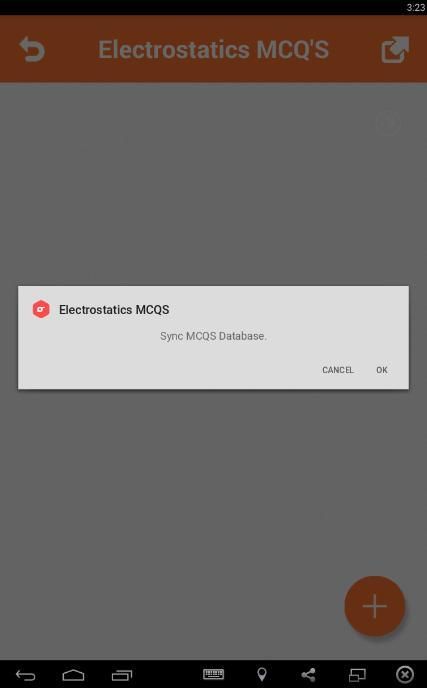Click the Sync MCQS Database message text
Image resolution: width=427 pixels, height=688 pixels.
pyautogui.click(x=213, y=336)
